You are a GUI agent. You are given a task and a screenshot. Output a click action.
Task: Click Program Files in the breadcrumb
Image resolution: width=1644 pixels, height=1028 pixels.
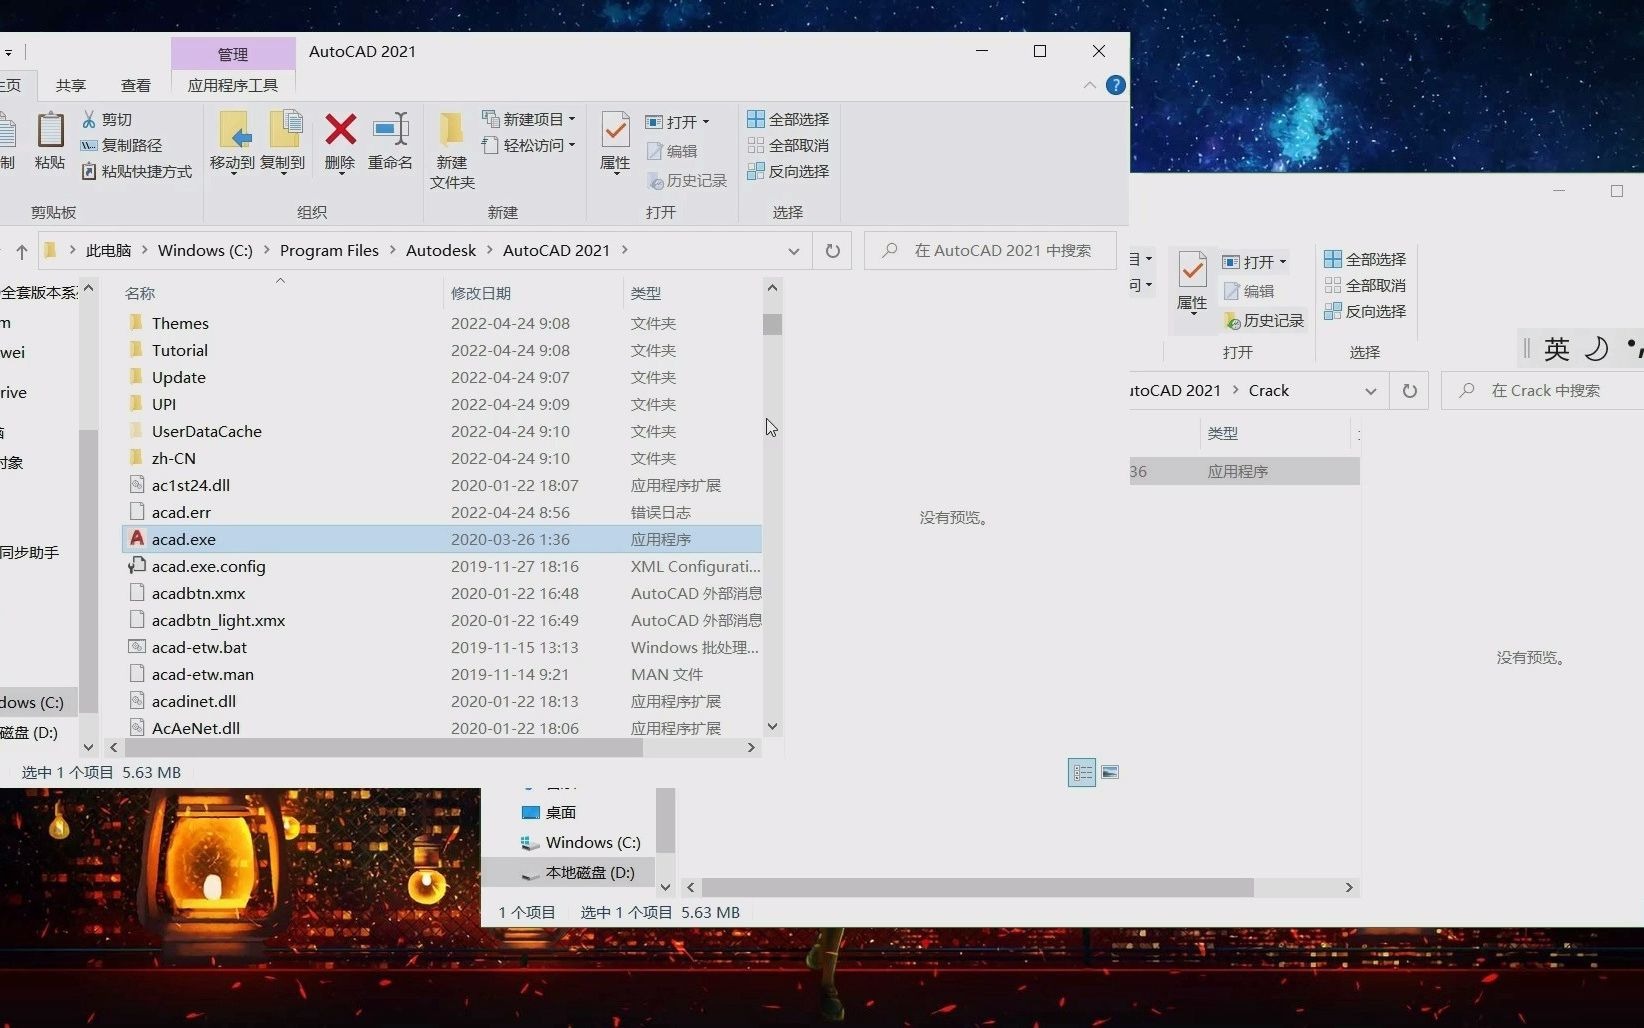[x=329, y=250]
